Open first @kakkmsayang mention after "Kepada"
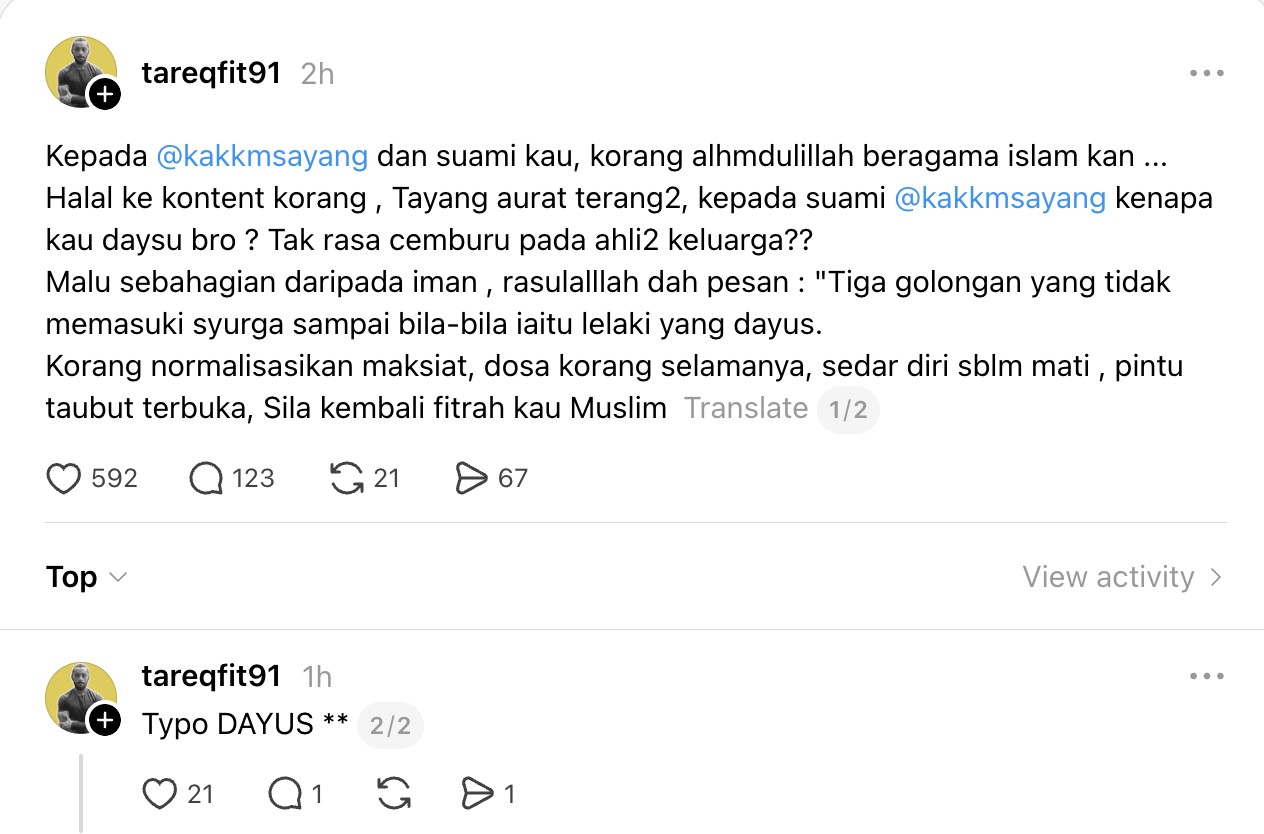The width and height of the screenshot is (1264, 834). point(262,157)
